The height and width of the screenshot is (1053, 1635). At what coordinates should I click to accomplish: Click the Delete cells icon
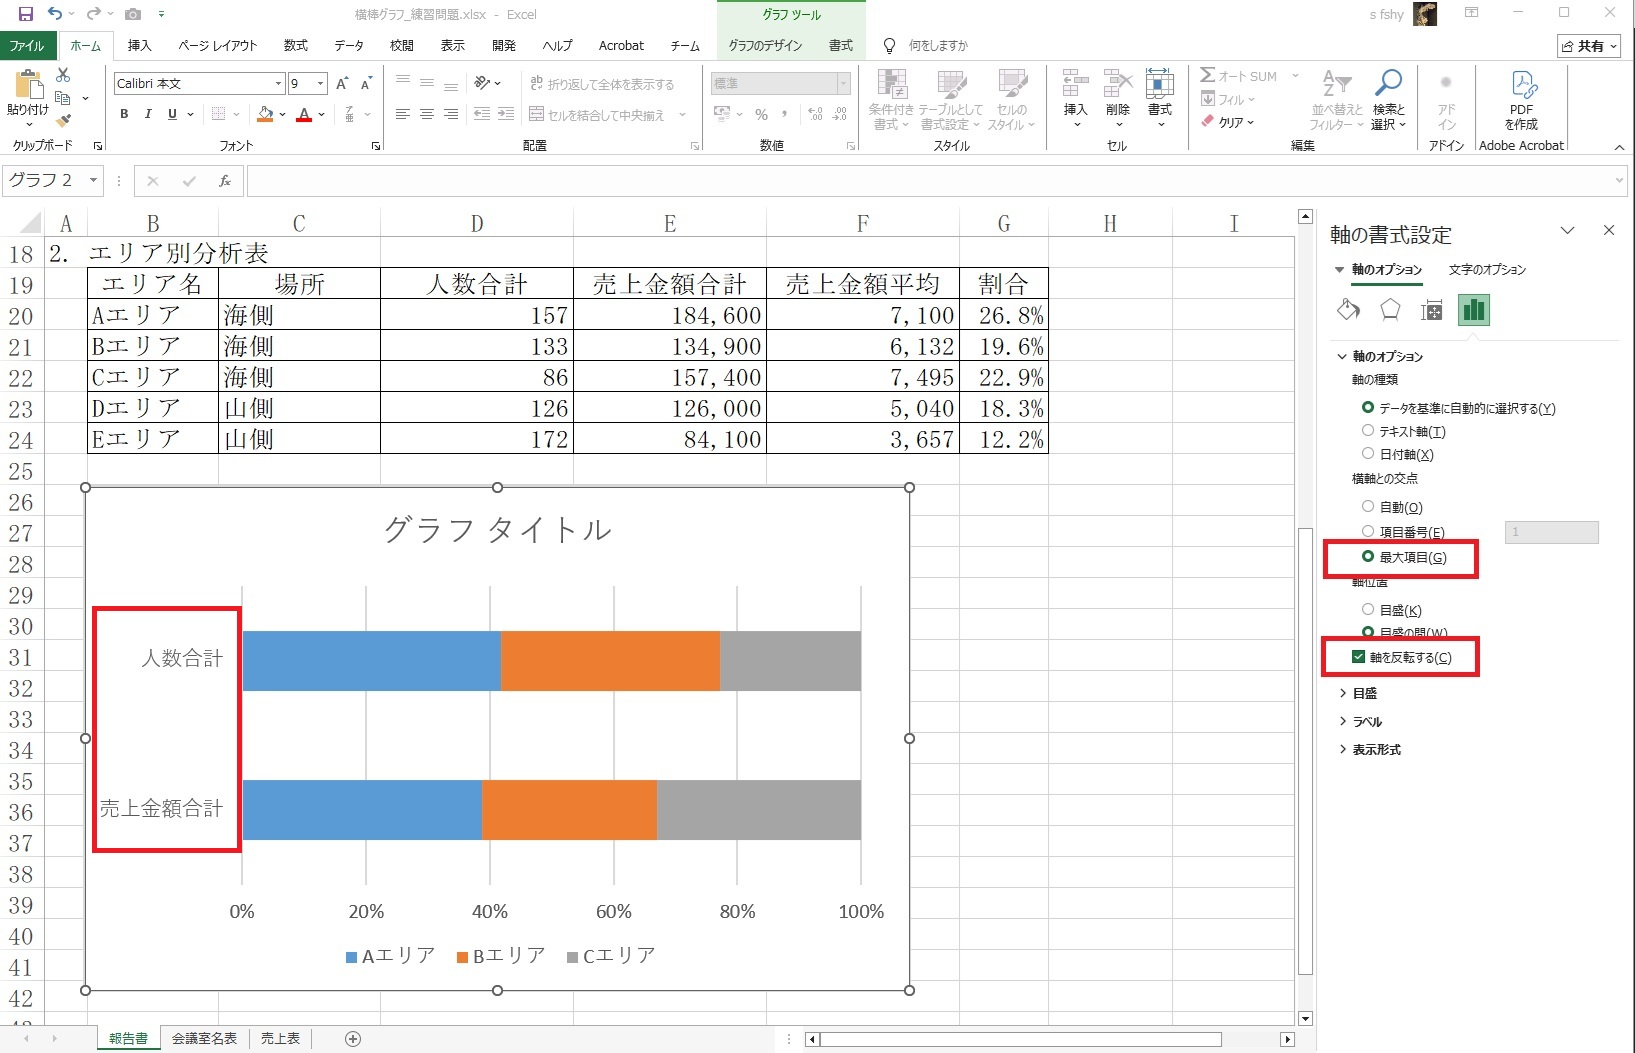coord(1118,84)
